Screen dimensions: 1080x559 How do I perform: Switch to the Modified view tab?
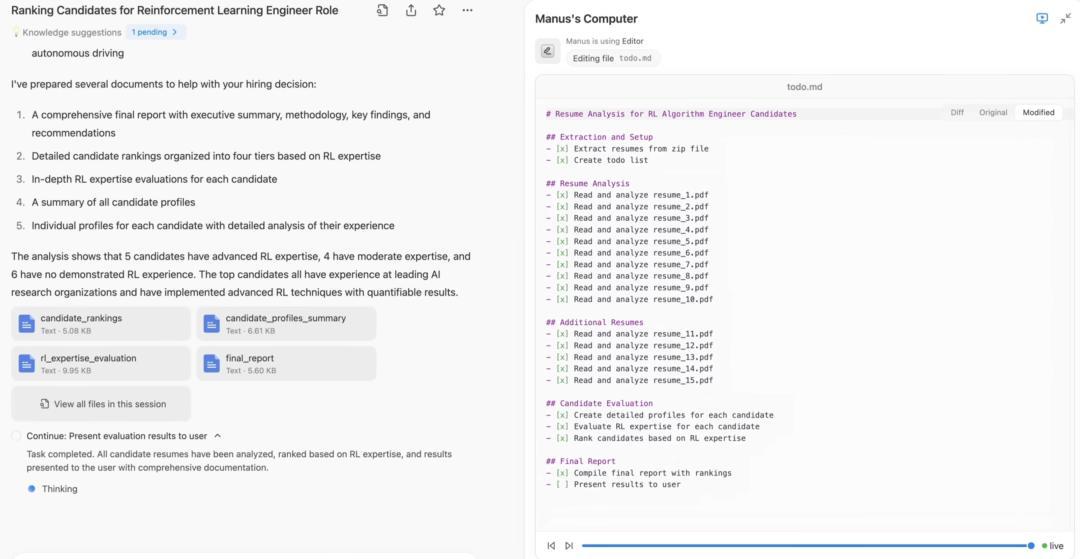point(1038,112)
